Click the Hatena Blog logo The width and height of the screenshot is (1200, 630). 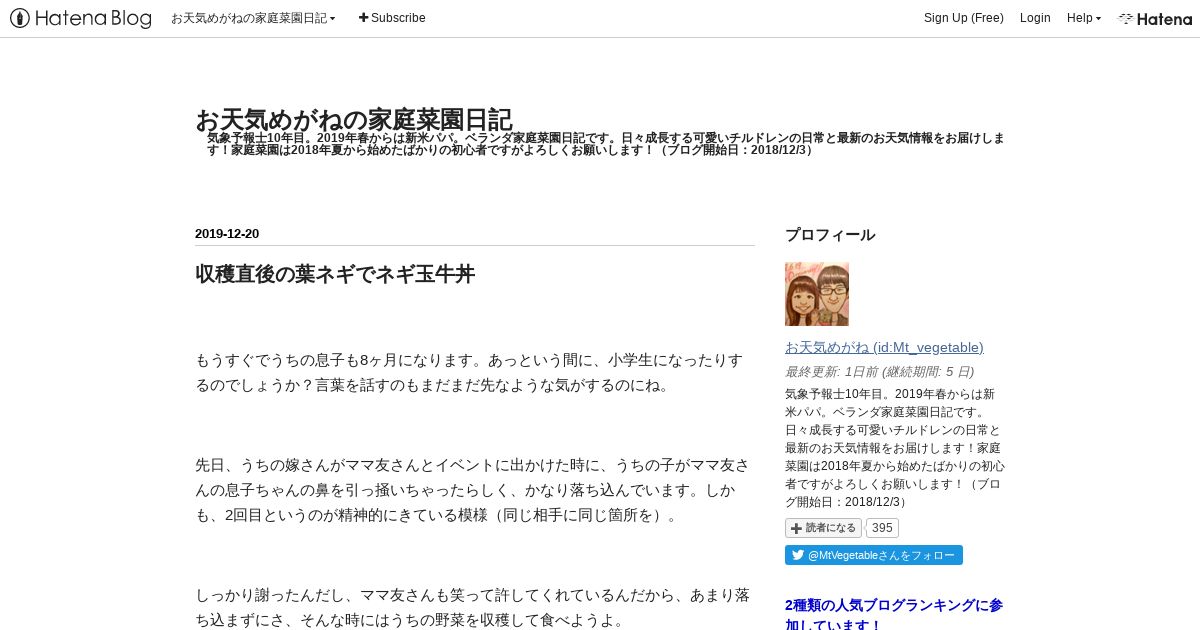81,18
